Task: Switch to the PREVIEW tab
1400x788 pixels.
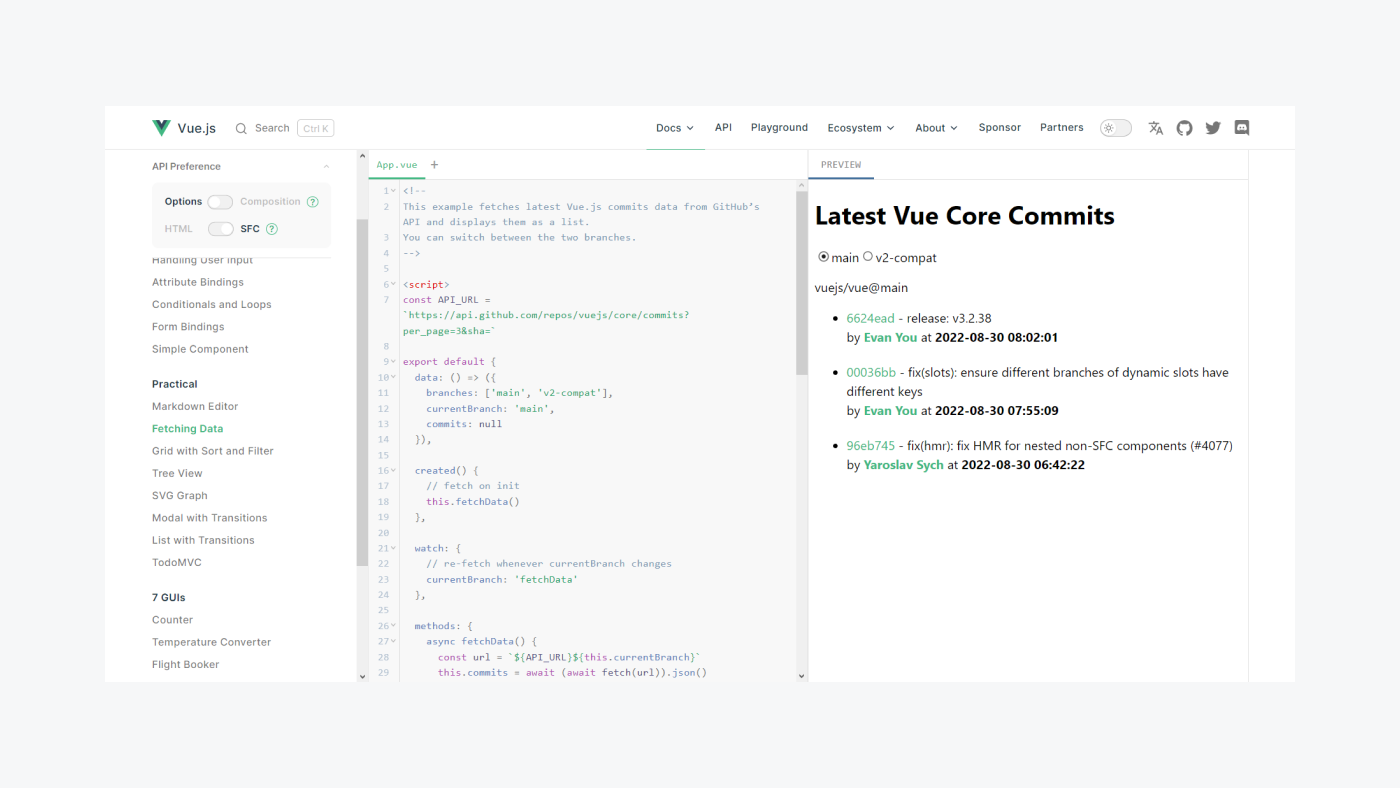Action: [x=840, y=164]
